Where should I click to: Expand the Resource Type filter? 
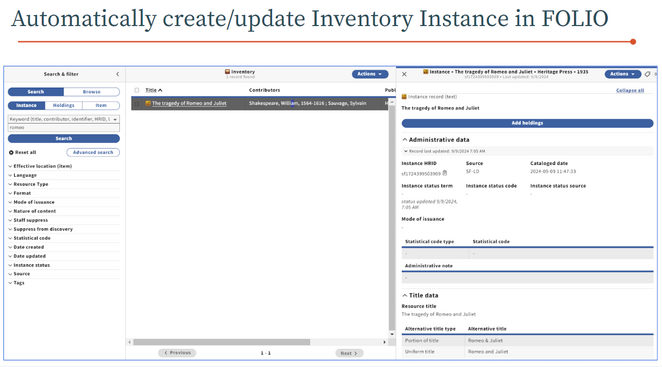(28, 184)
